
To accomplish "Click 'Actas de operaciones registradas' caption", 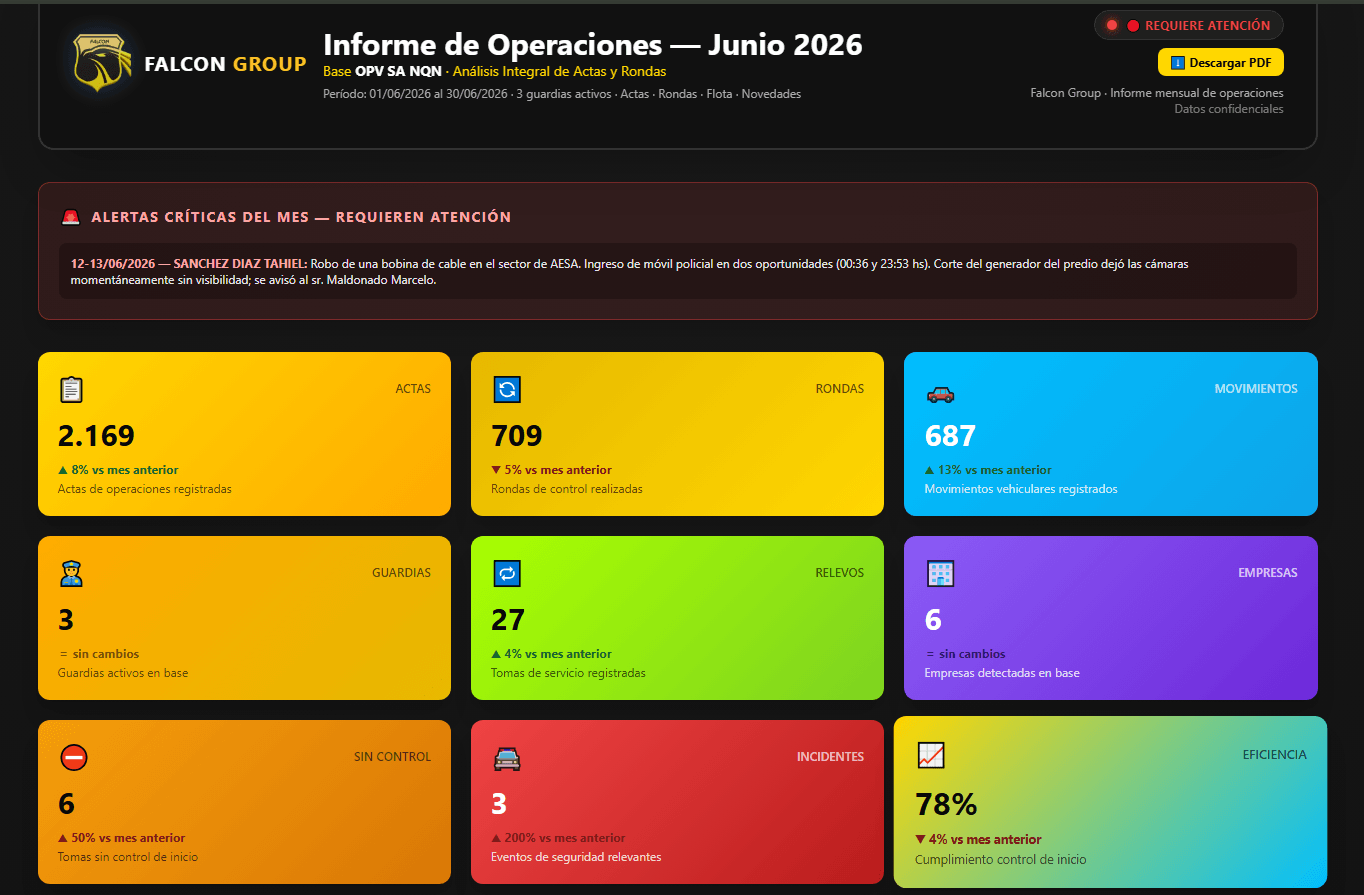I will (145, 489).
